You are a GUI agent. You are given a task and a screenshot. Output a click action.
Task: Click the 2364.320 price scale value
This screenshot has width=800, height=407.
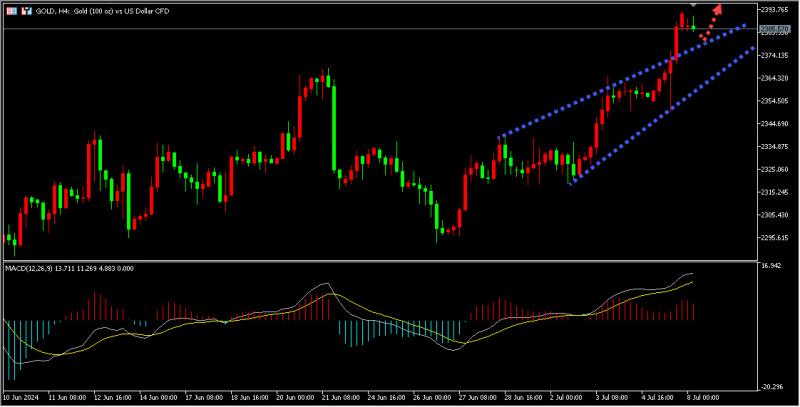tap(776, 78)
